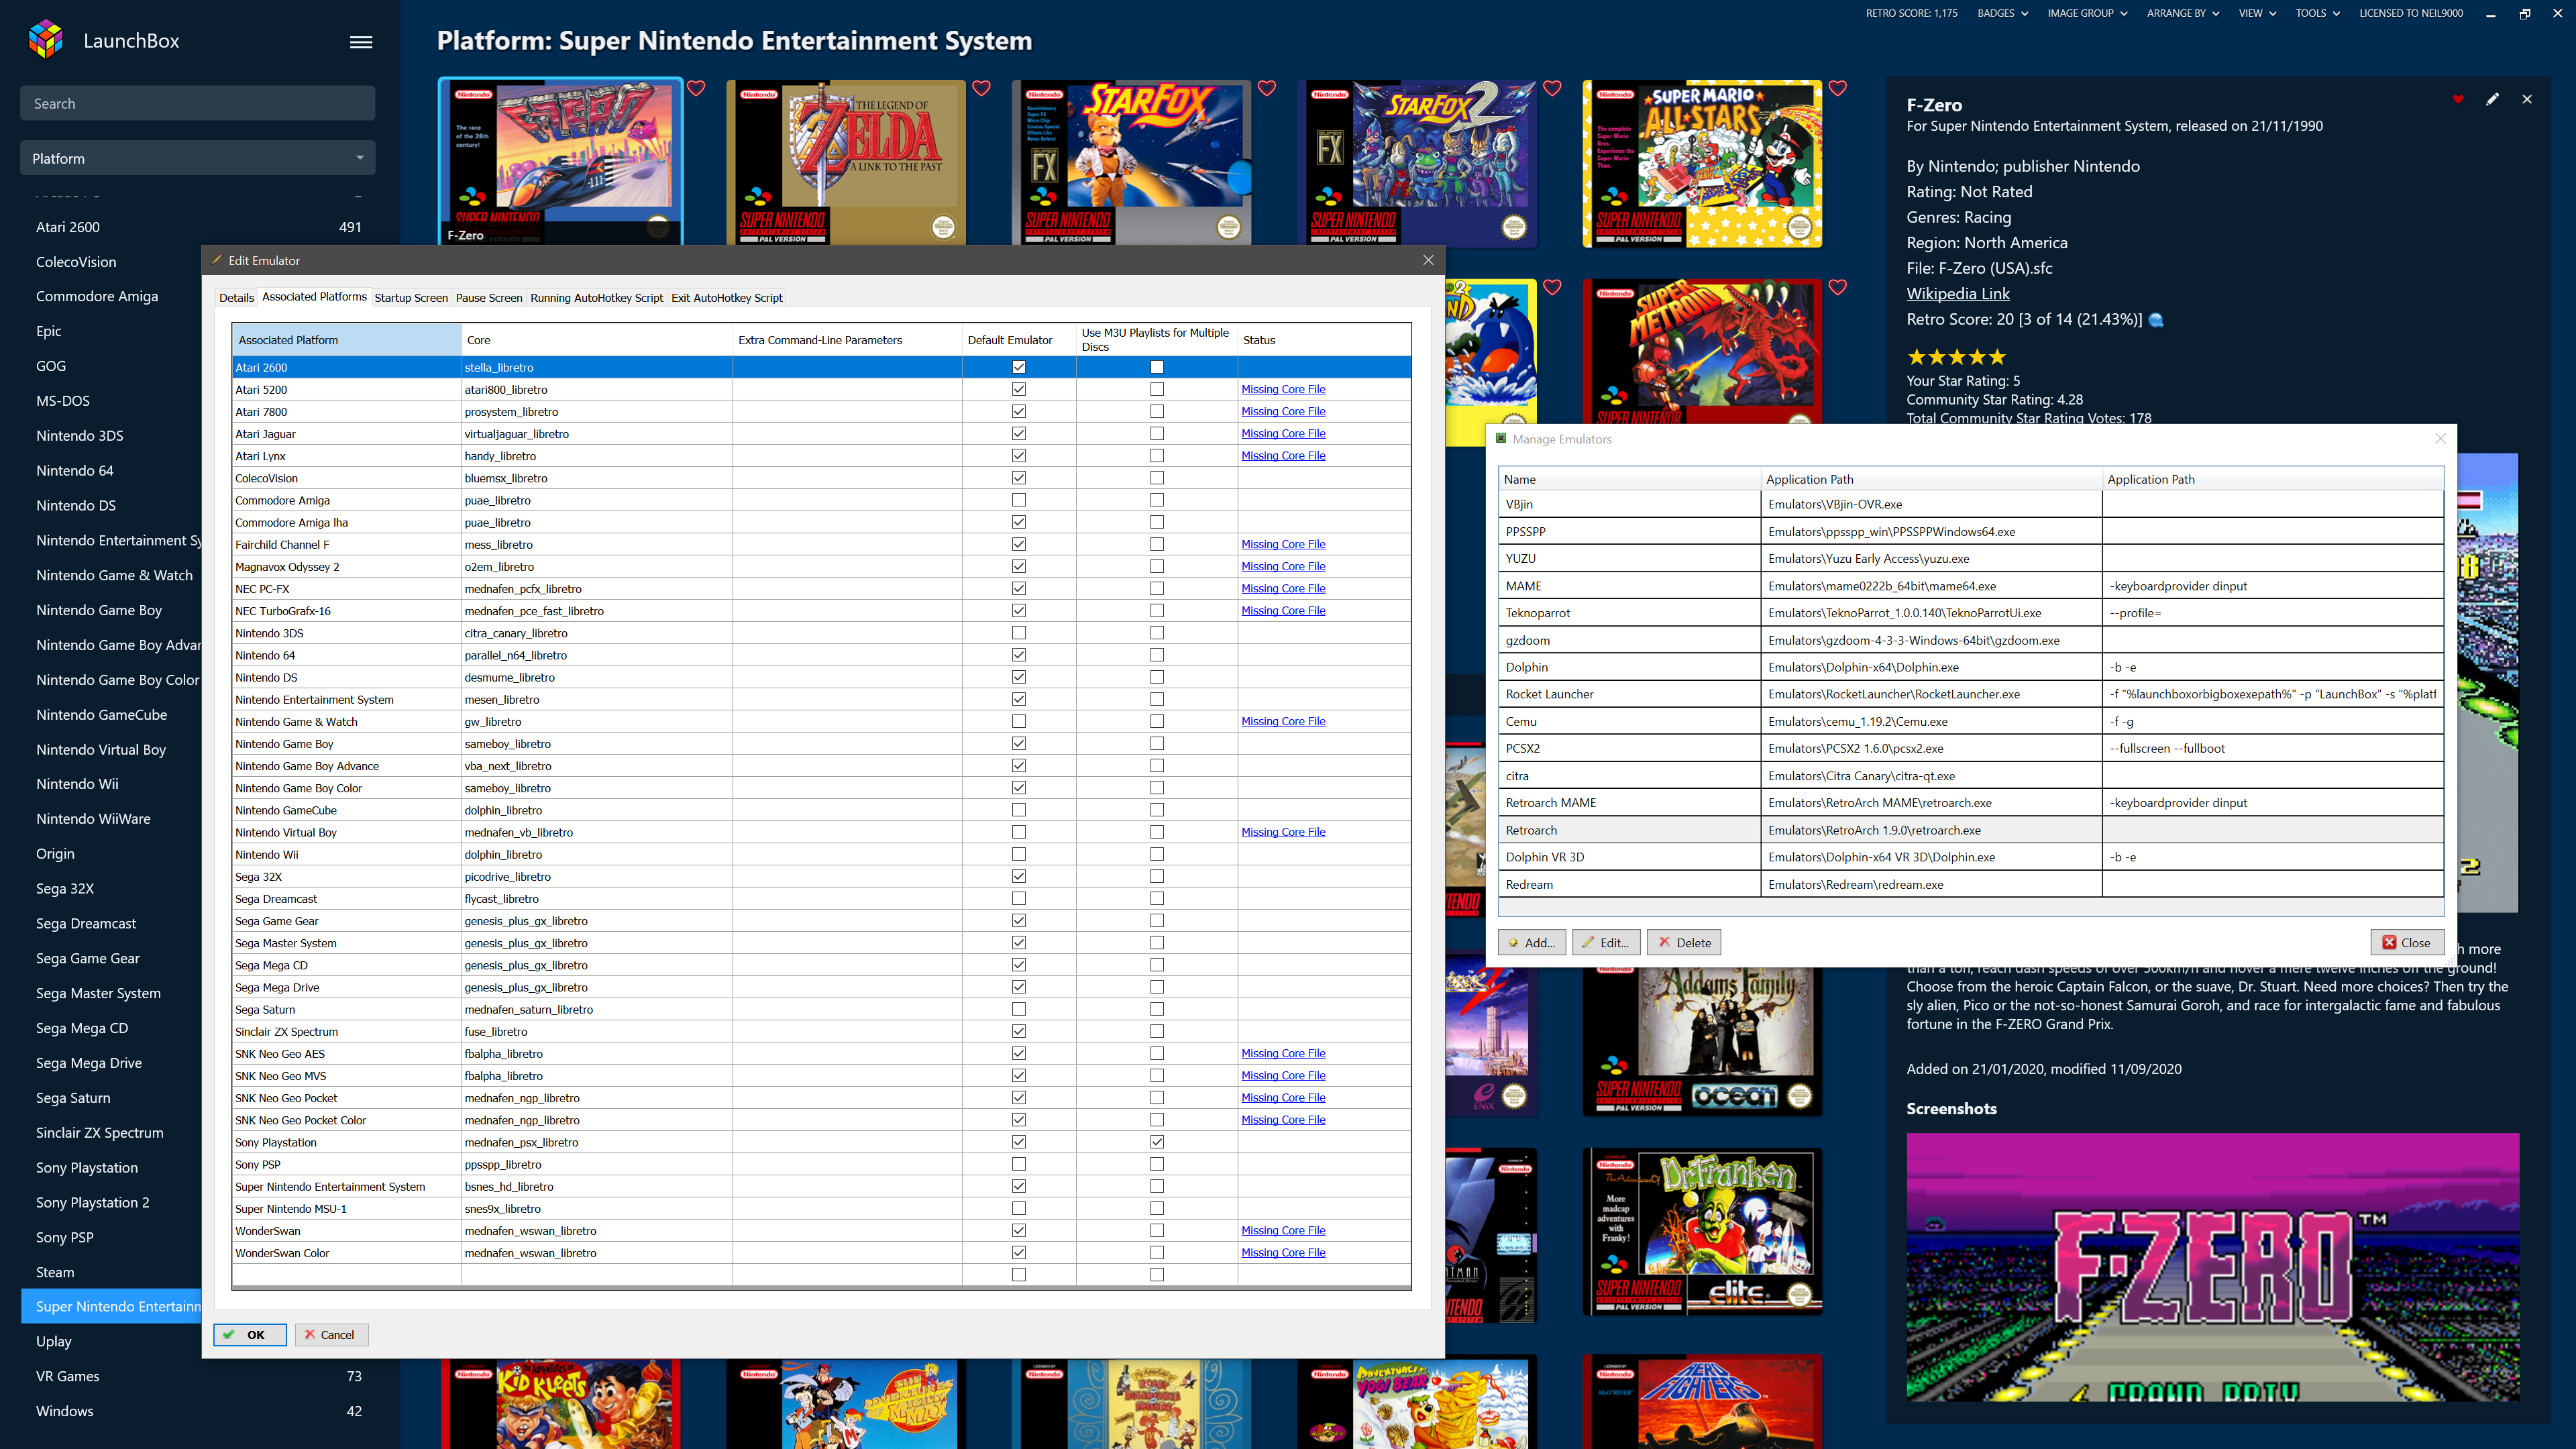This screenshot has height=1449, width=2576.
Task: Uncheck Default Emulator for Atari 5200
Action: click(1018, 389)
